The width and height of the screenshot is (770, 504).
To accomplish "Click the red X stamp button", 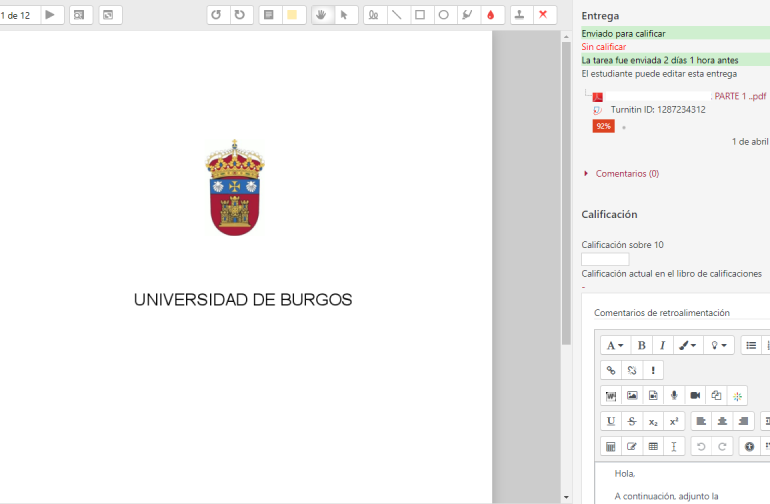I will point(543,15).
